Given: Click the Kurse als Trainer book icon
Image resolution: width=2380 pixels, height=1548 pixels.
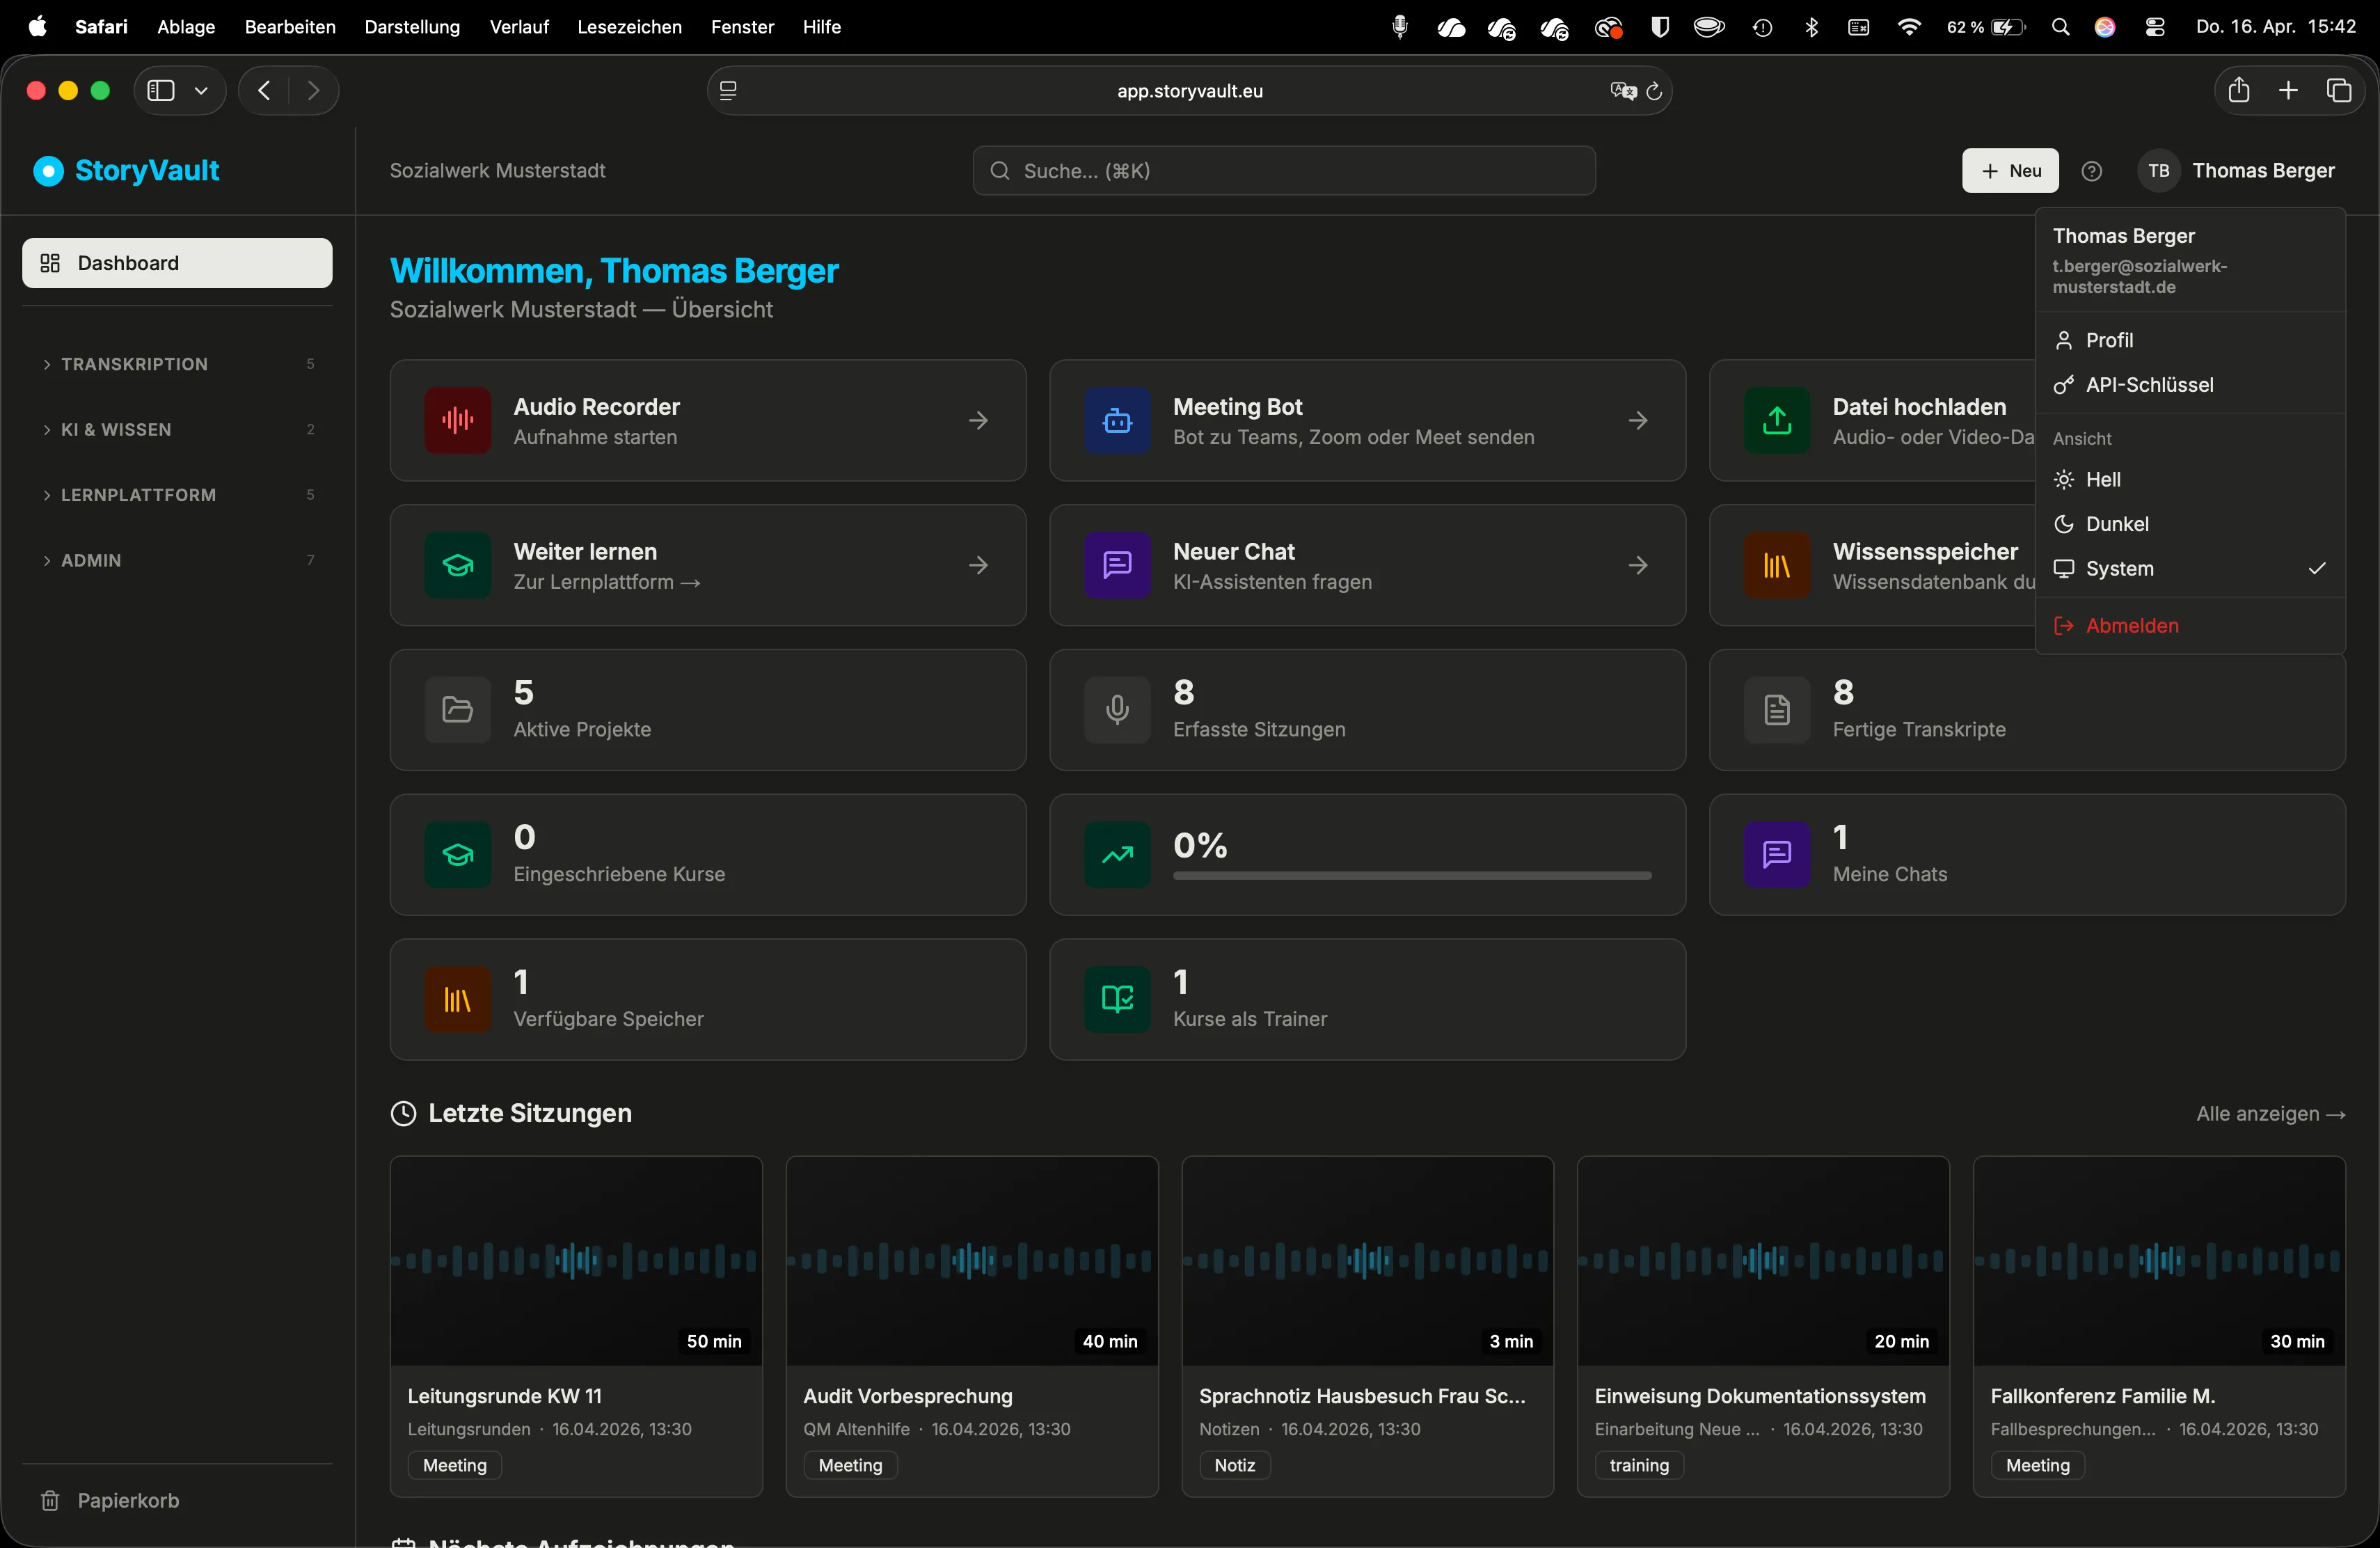Looking at the screenshot, I should pos(1117,1000).
